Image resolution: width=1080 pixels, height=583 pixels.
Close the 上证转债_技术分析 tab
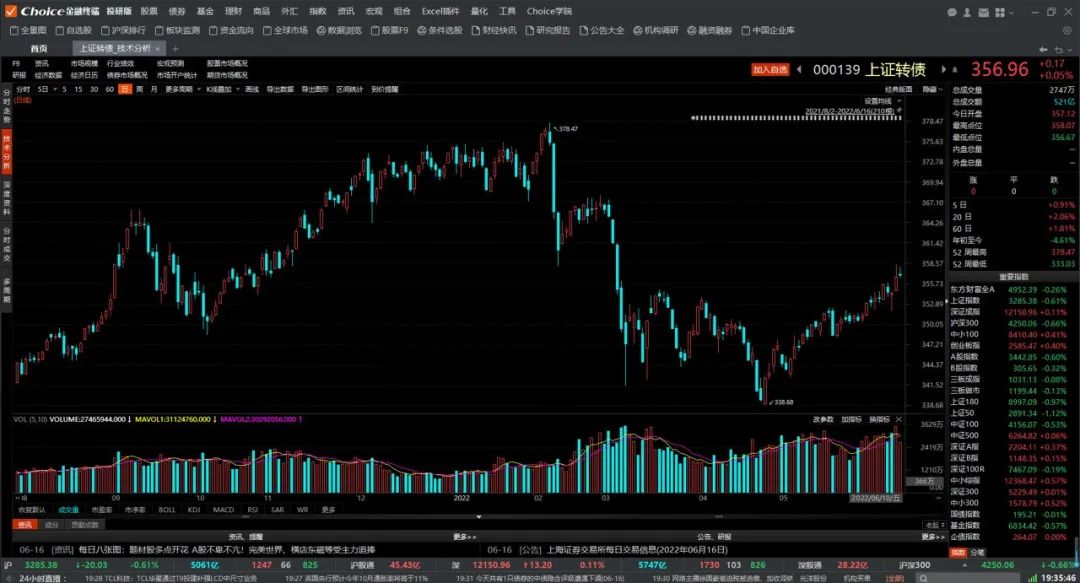159,48
